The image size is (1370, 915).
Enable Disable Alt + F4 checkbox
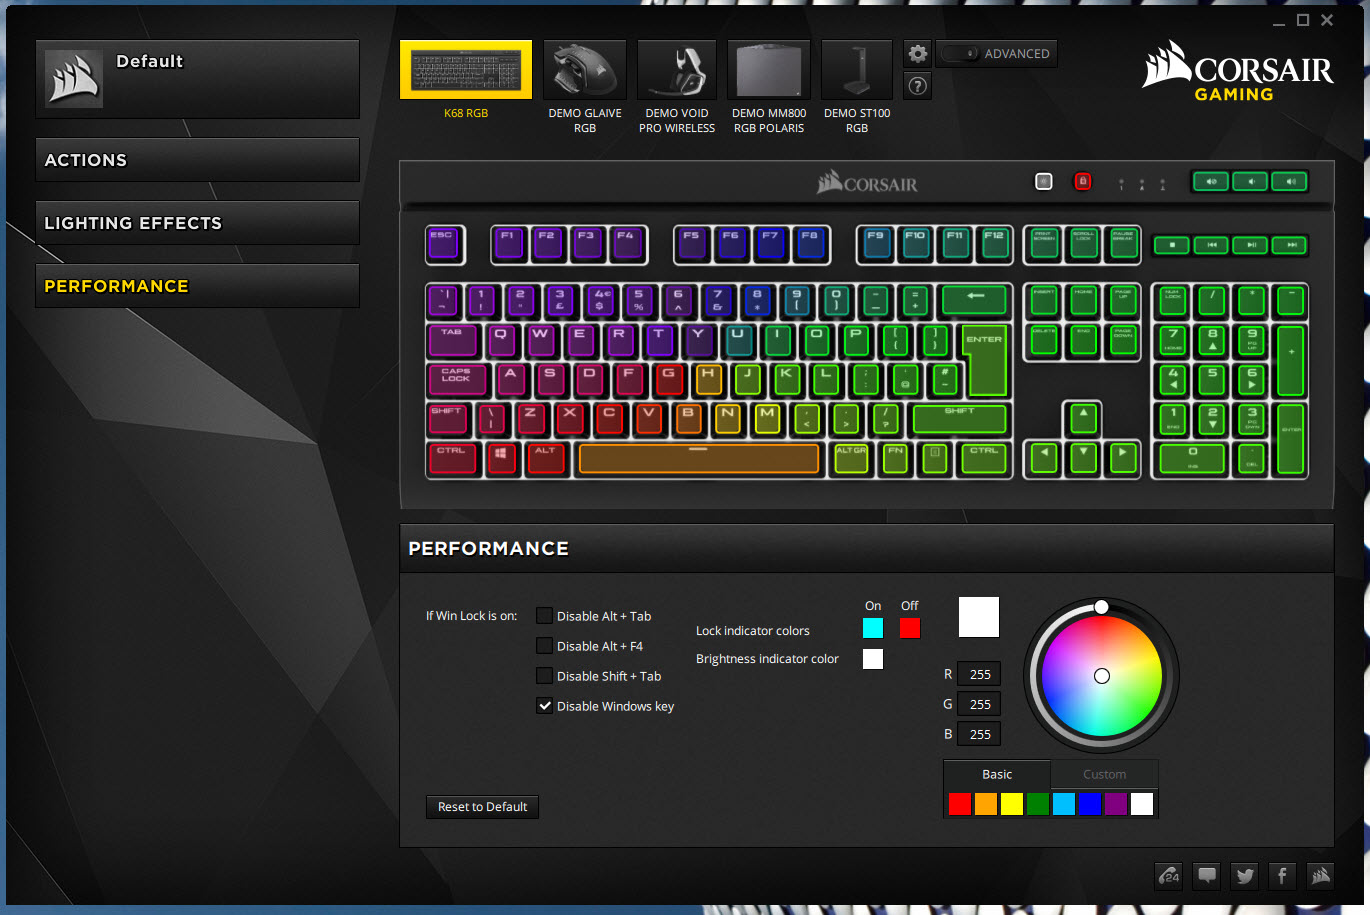click(x=545, y=646)
